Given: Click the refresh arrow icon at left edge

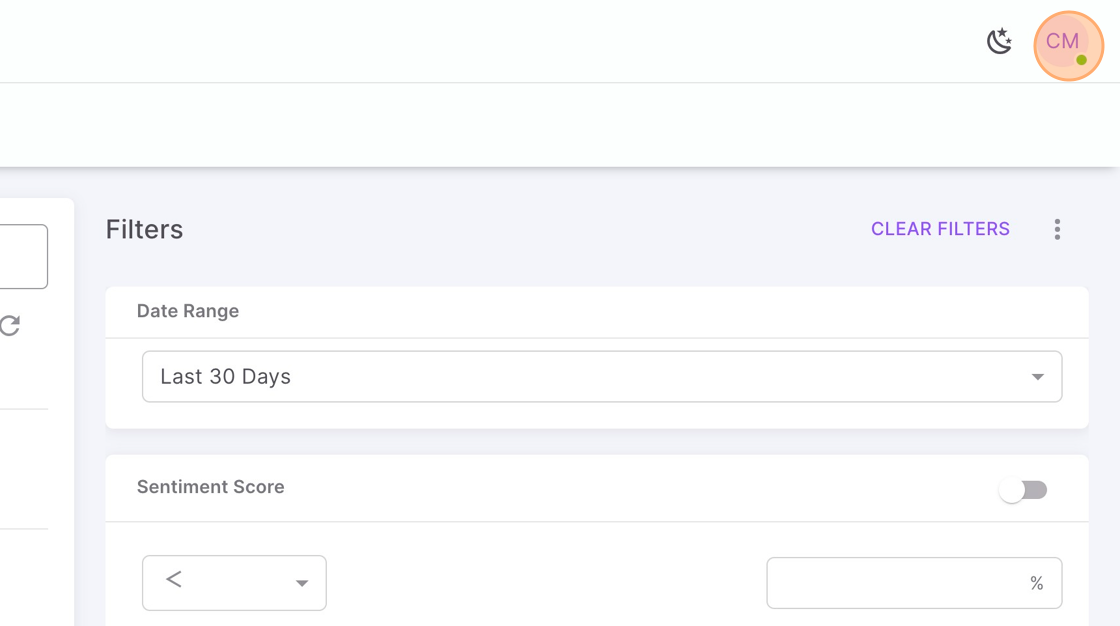Looking at the screenshot, I should click(9, 326).
